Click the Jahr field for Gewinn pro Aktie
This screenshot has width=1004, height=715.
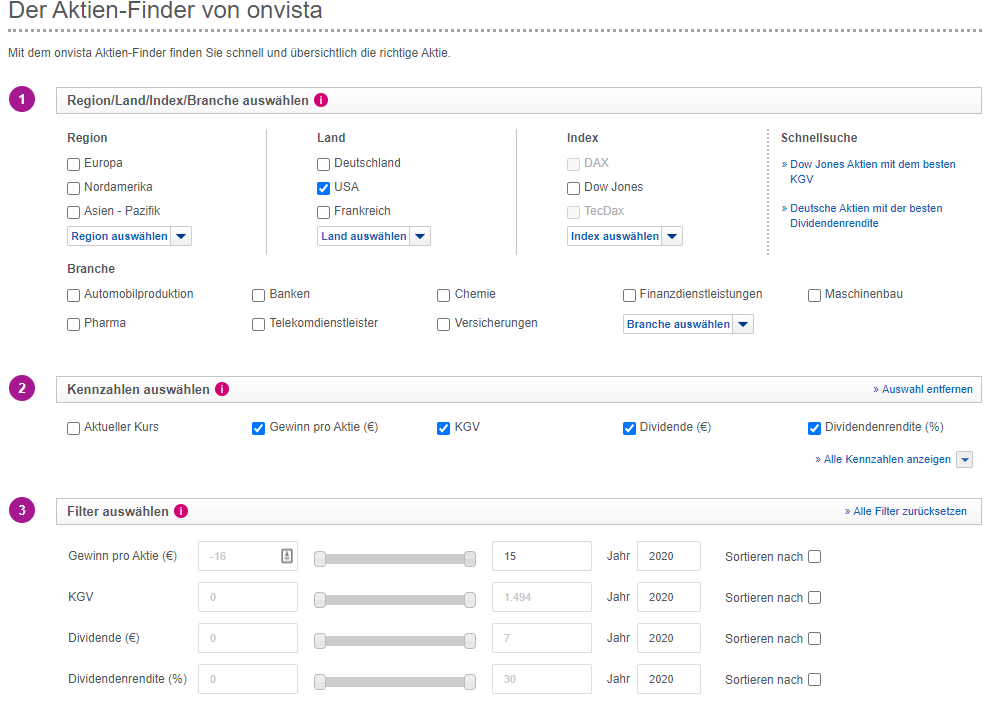click(x=669, y=556)
